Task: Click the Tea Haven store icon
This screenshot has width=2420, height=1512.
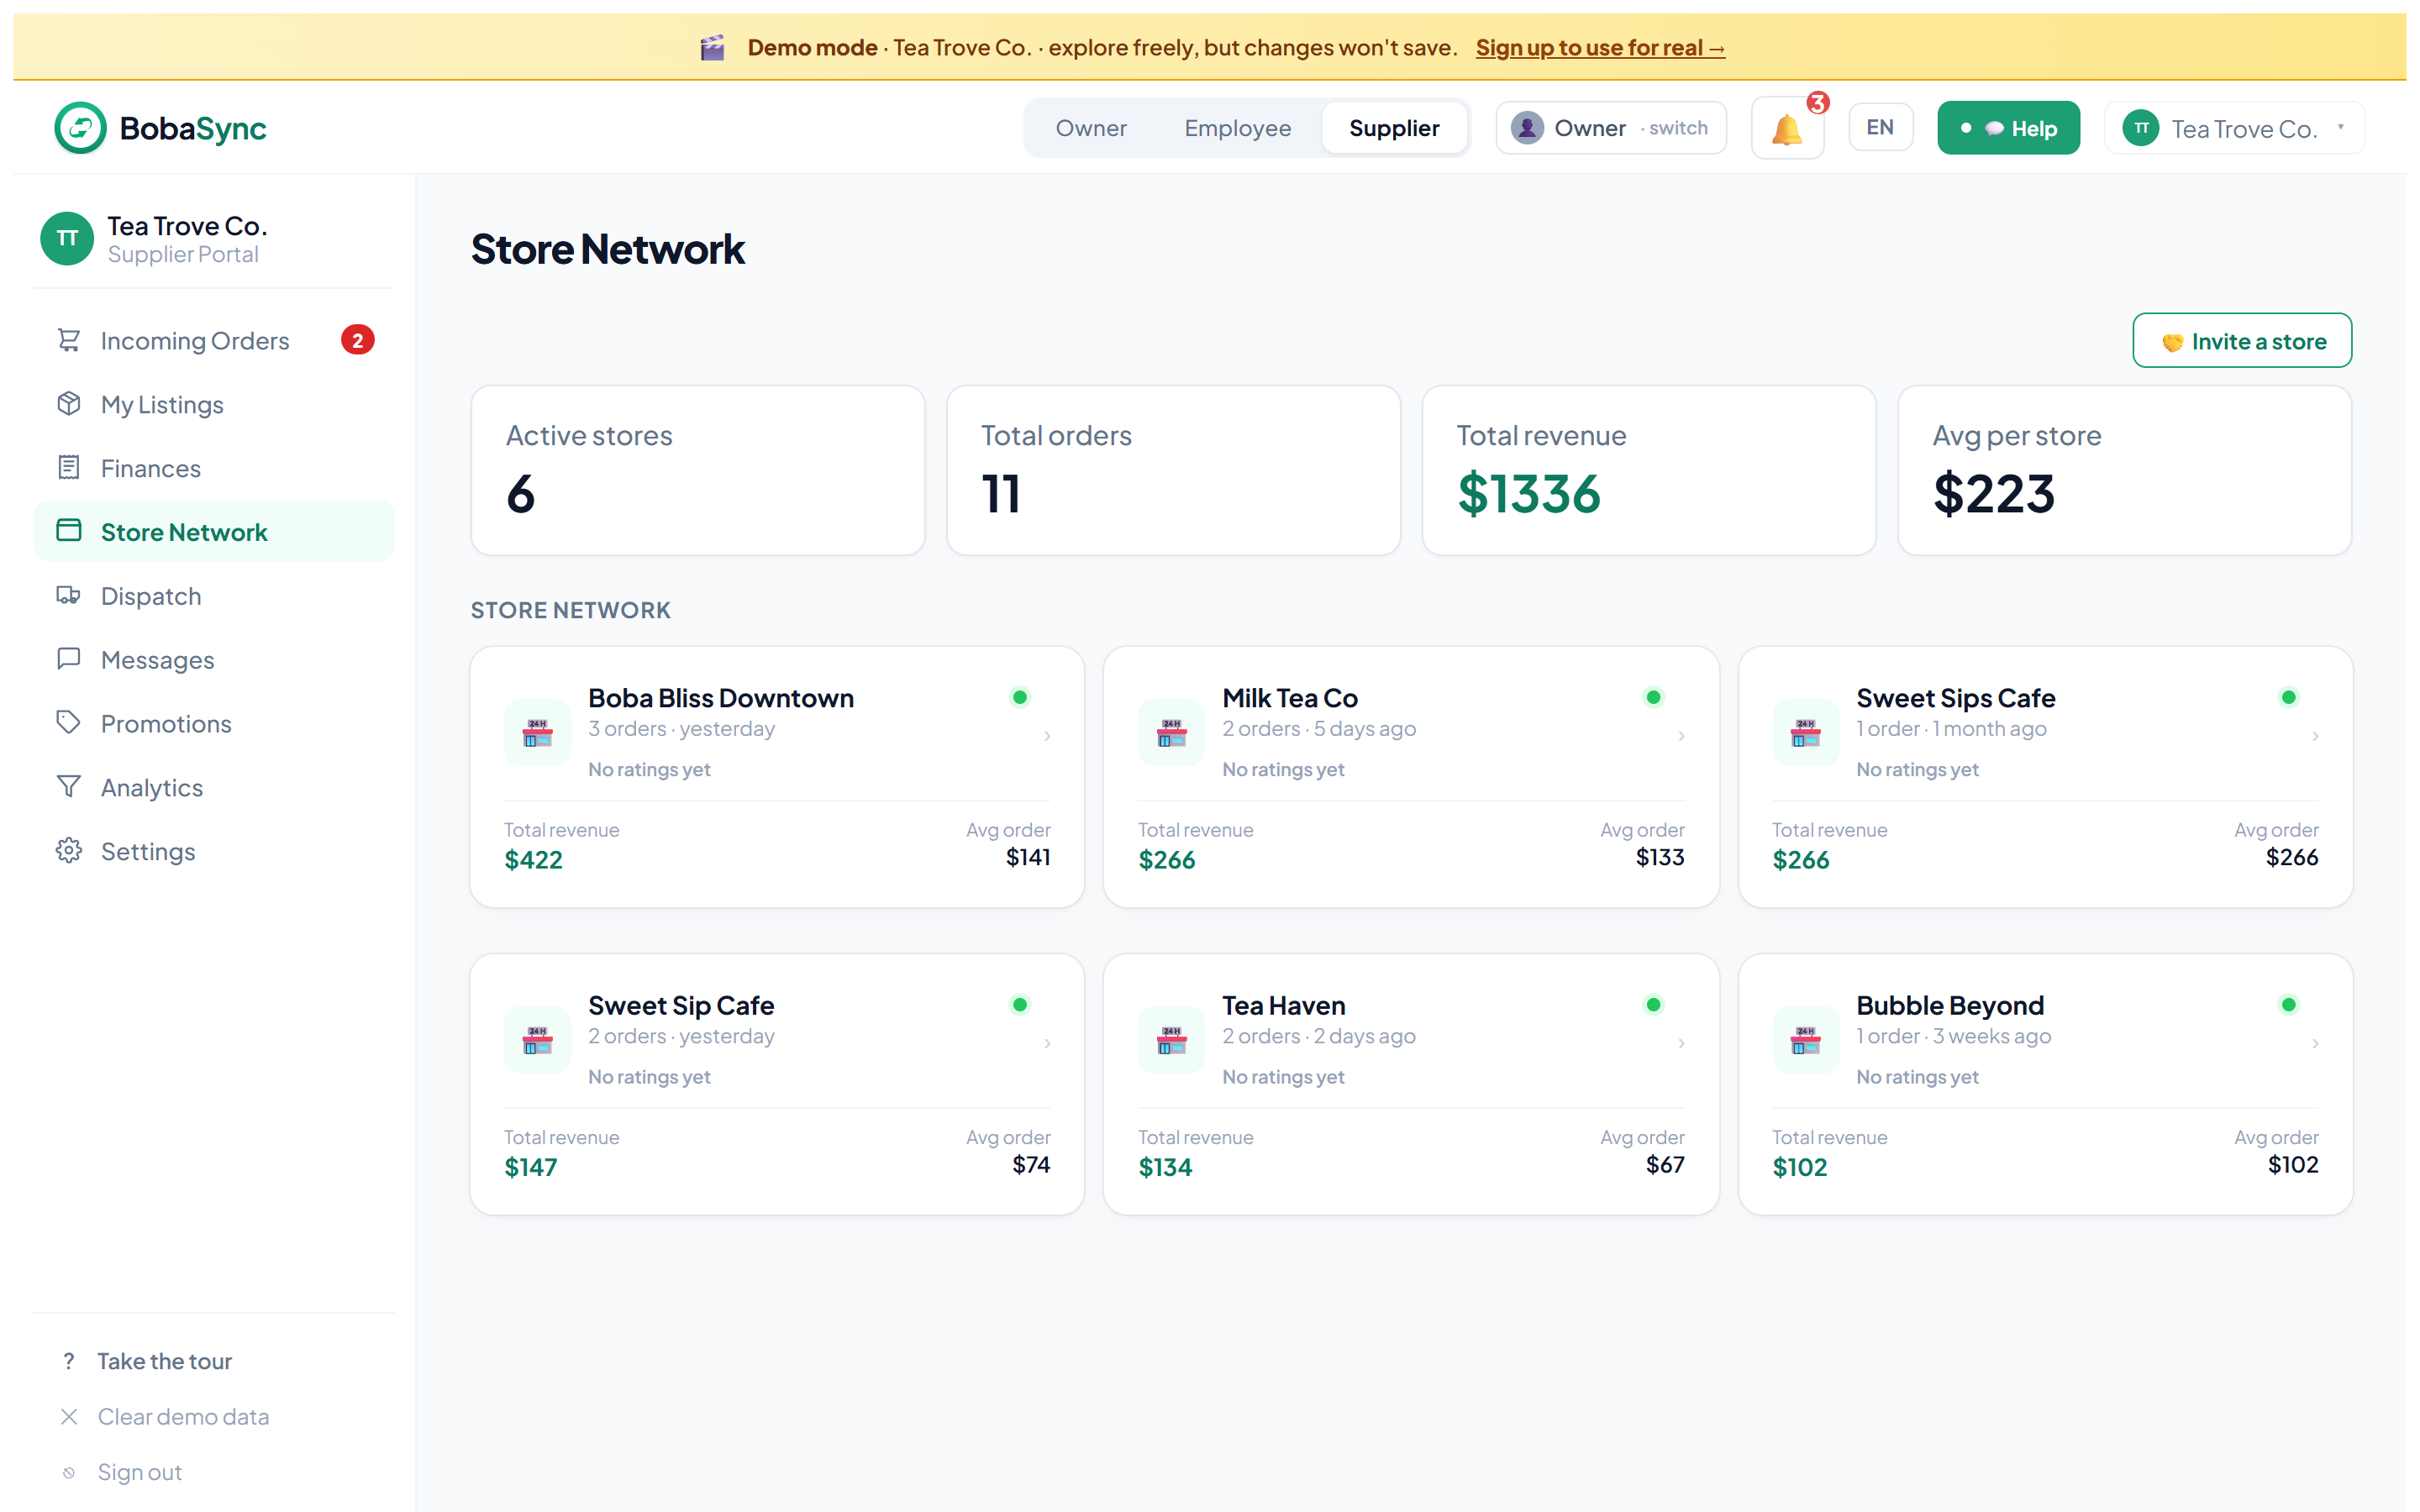Action: pos(1172,1040)
